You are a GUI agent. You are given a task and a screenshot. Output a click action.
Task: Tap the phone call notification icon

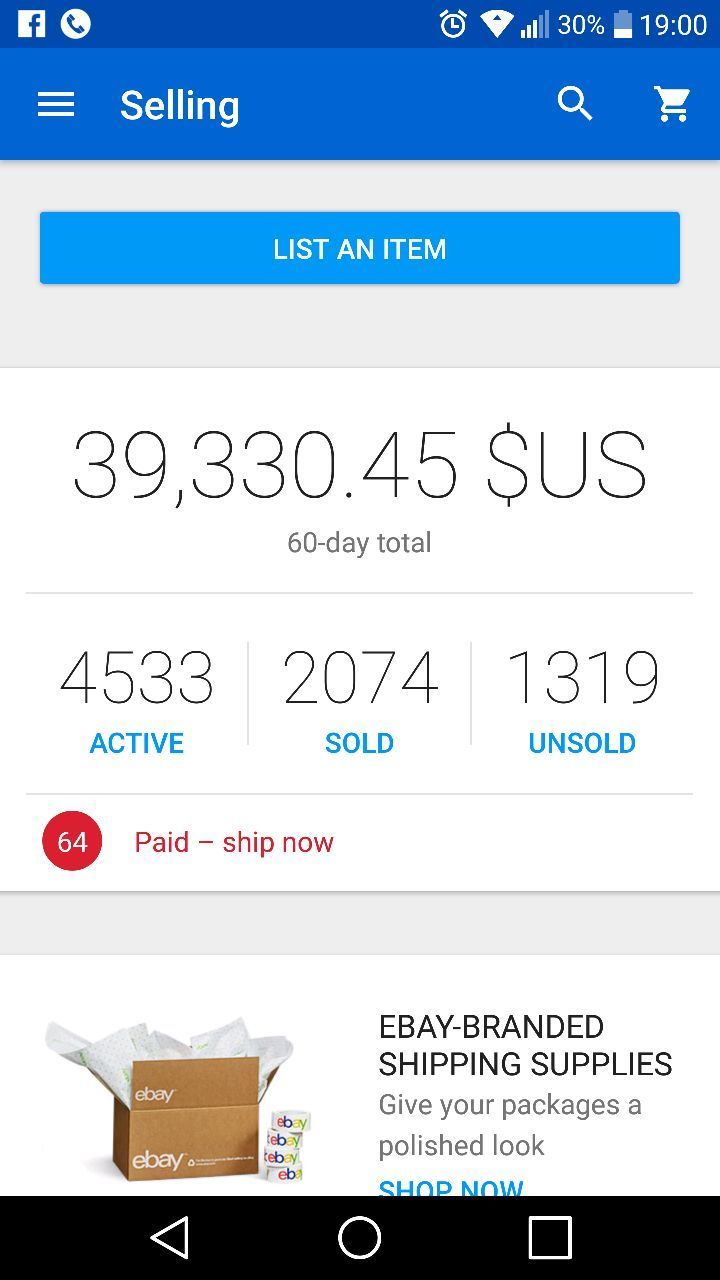[76, 23]
